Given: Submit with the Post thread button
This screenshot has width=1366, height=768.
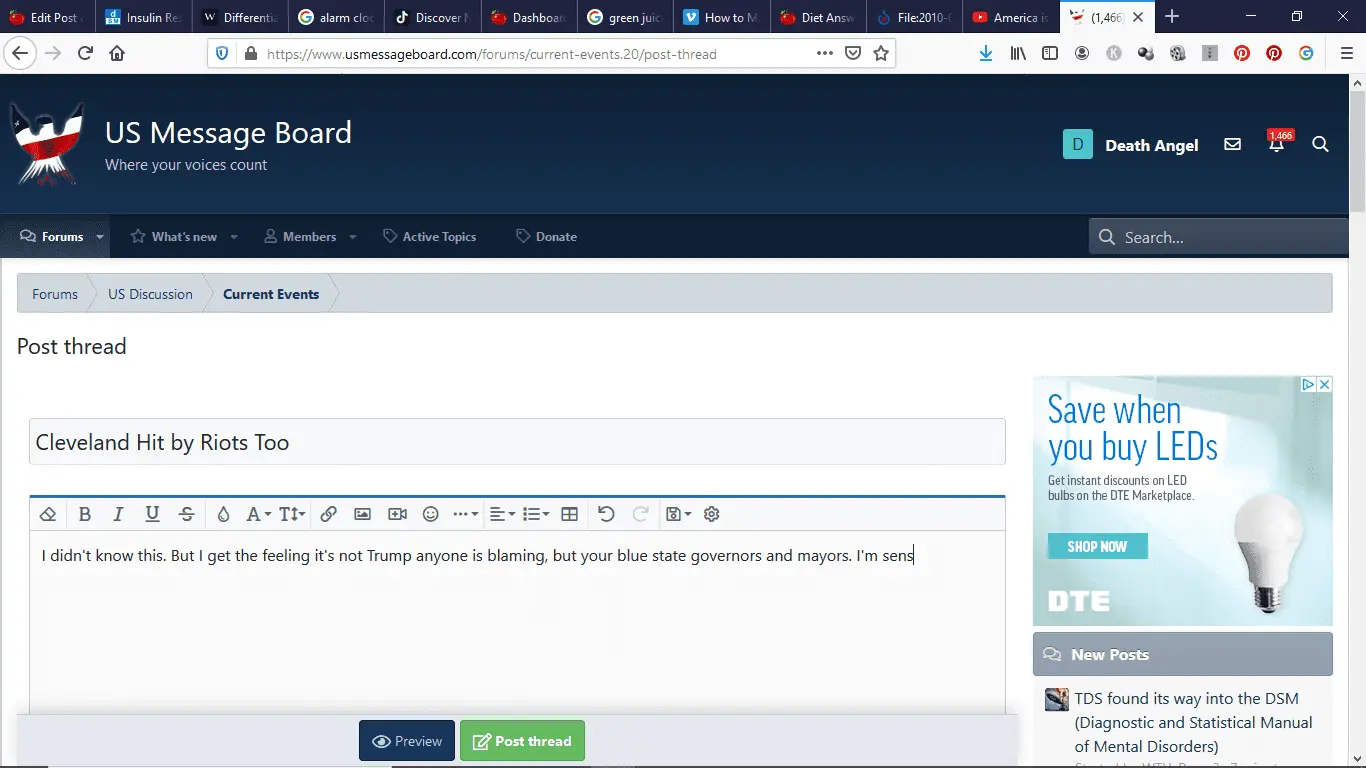Looking at the screenshot, I should click(522, 741).
